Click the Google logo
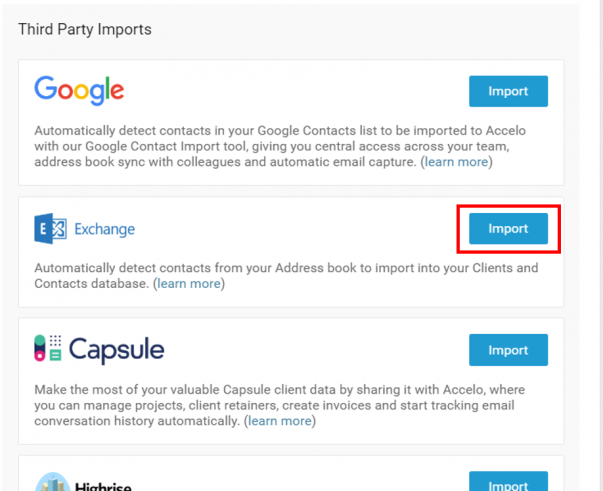This screenshot has height=491, width=603. 79,90
